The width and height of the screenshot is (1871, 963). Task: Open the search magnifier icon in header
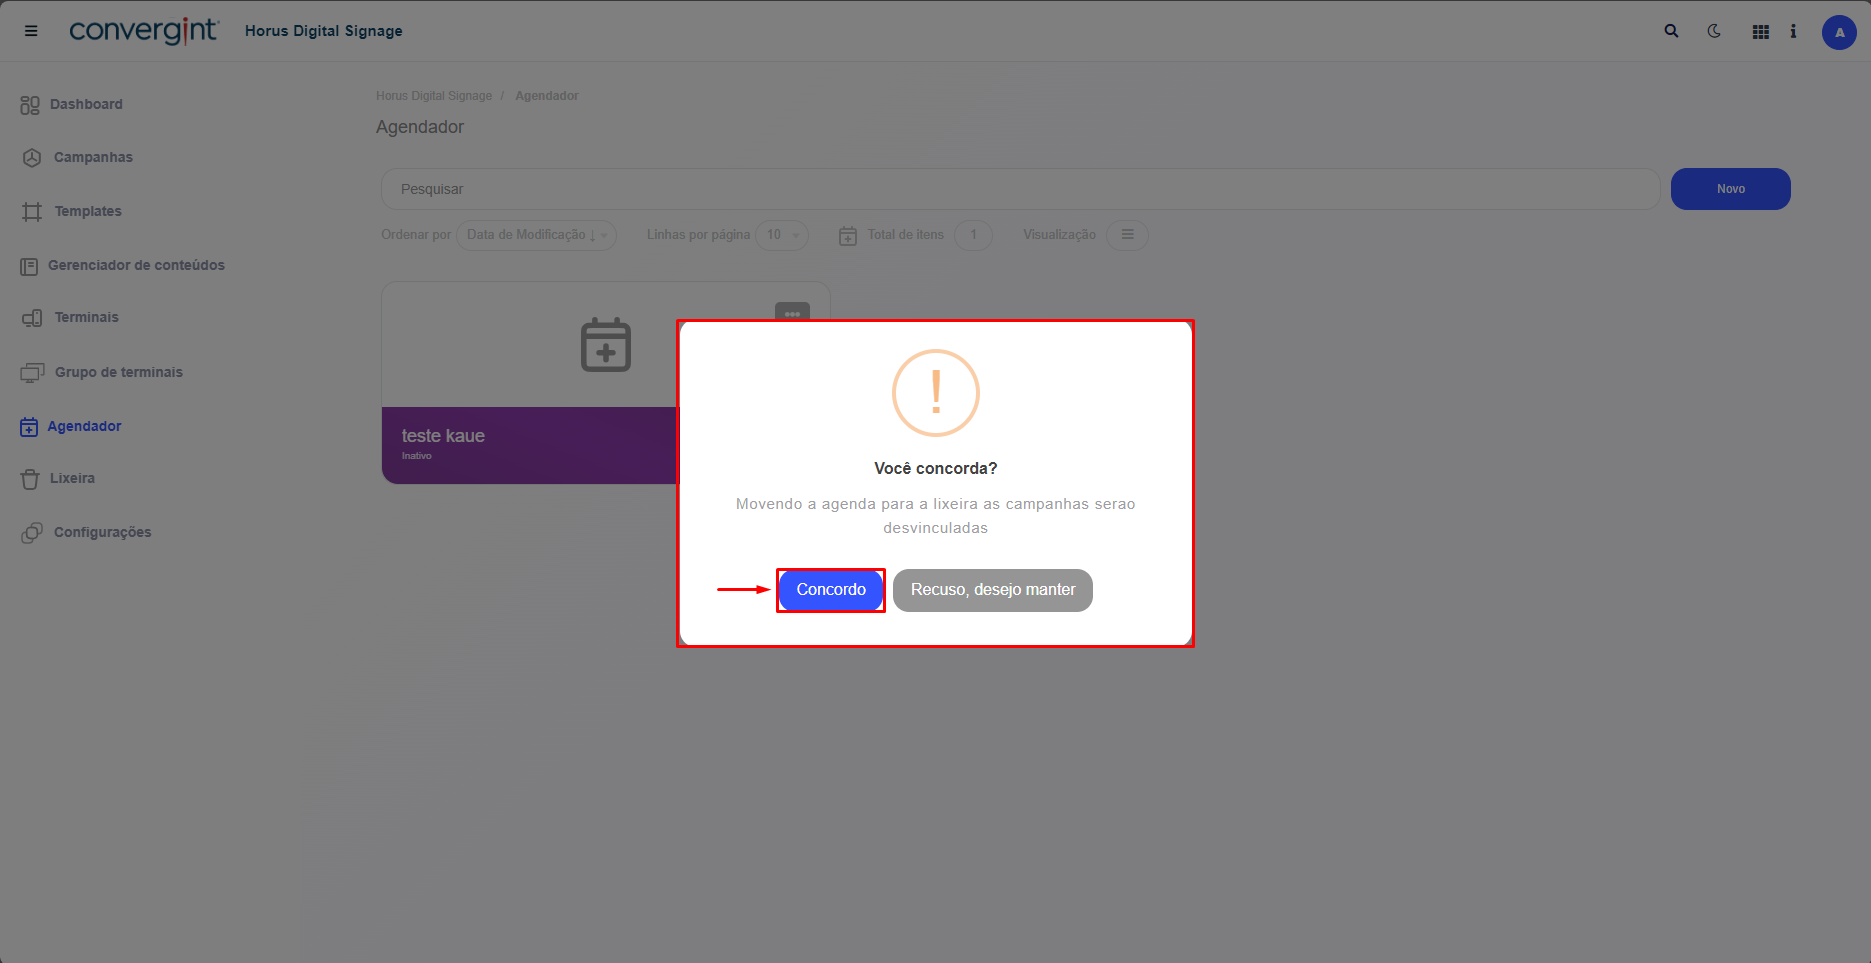point(1671,31)
